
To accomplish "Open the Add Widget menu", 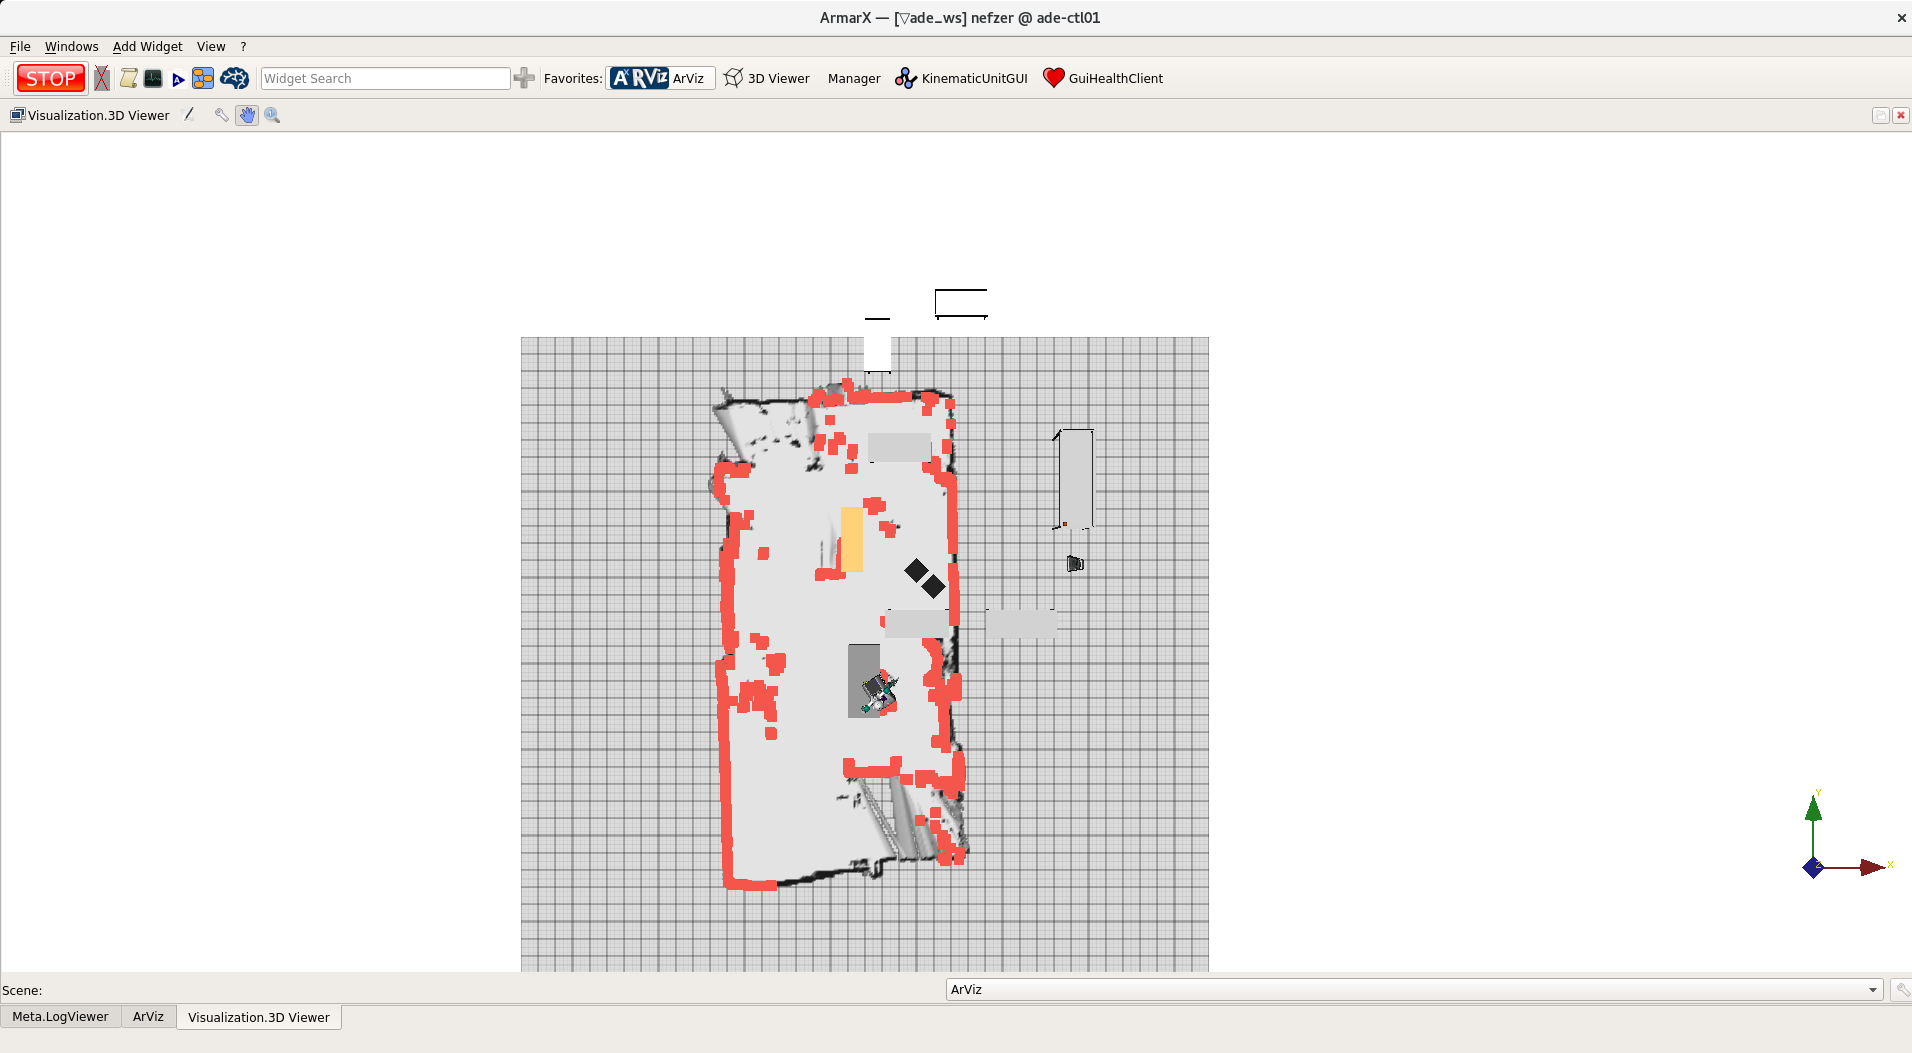I will pyautogui.click(x=147, y=46).
